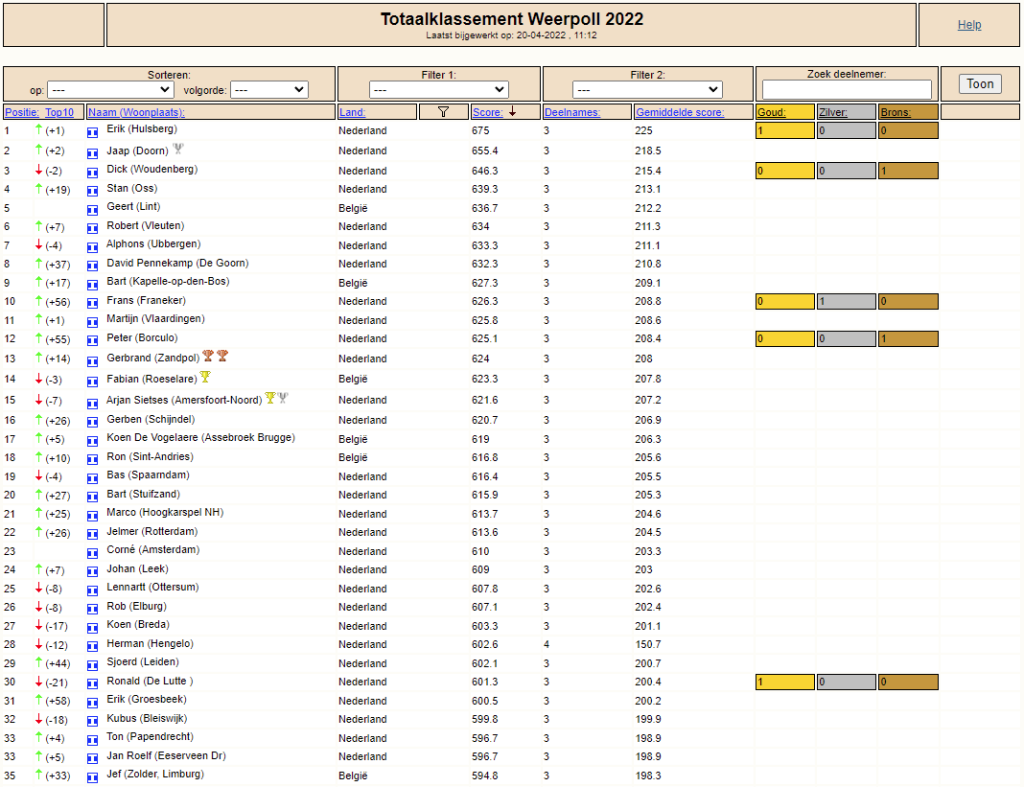Expand the Filter 1 dropdown
1024x787 pixels.
point(438,89)
